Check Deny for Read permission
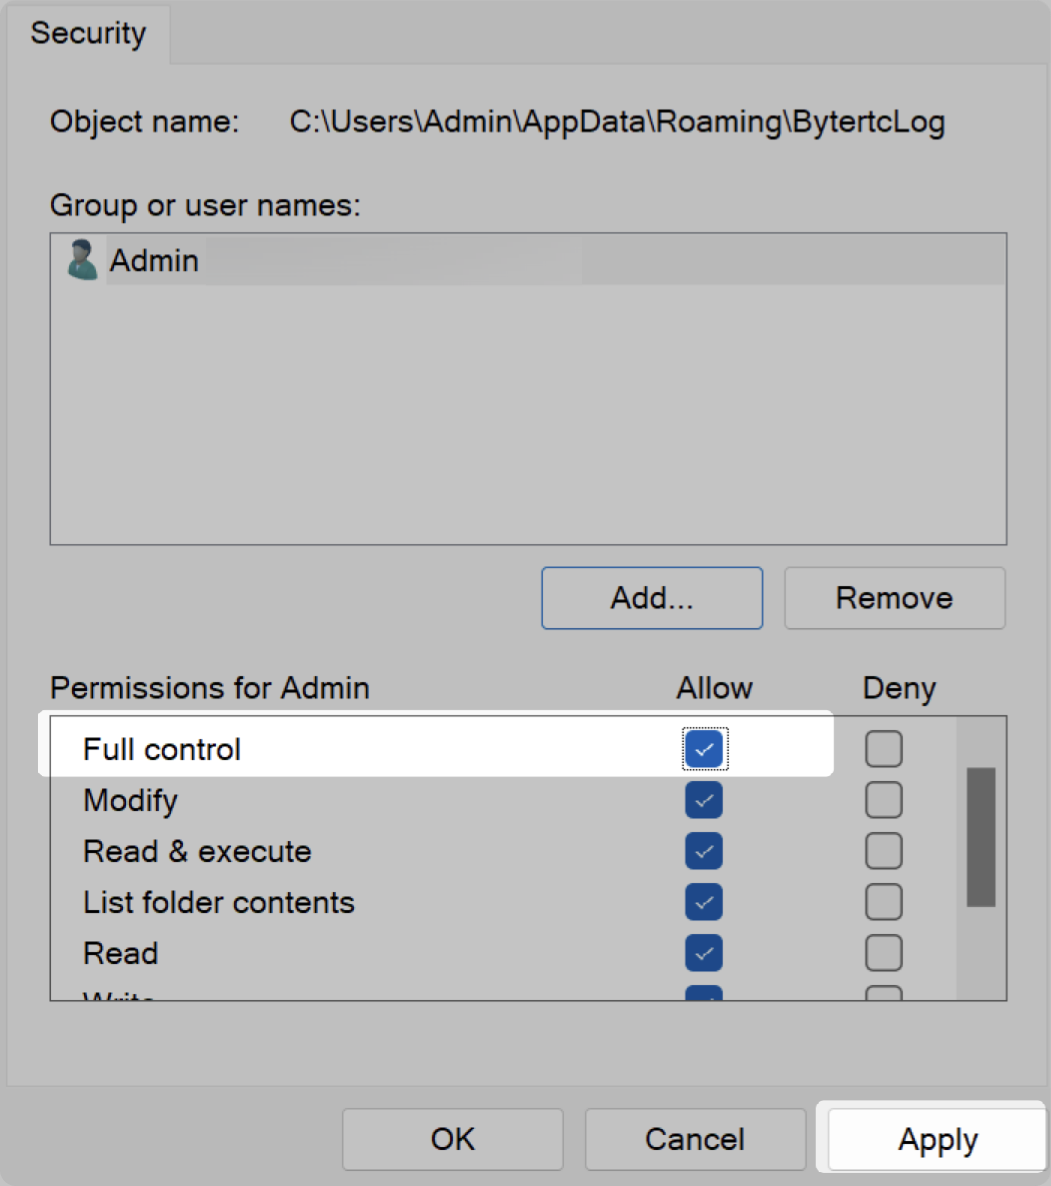This screenshot has height=1186, width=1051. [883, 953]
